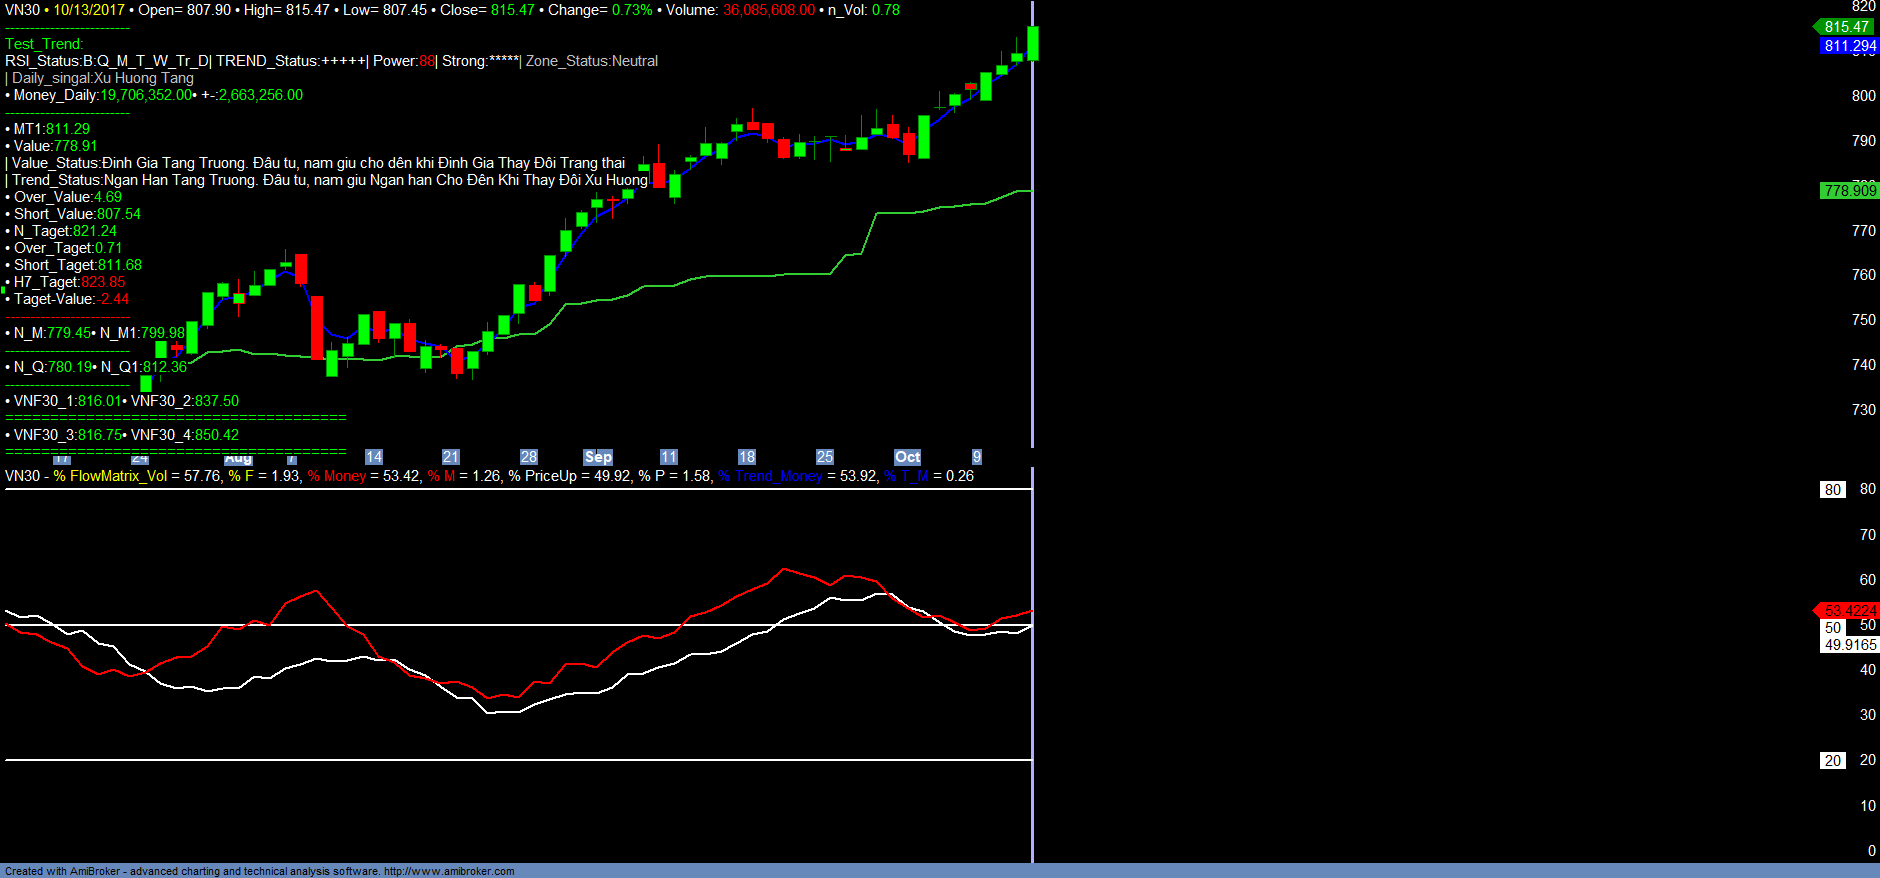This screenshot has width=1880, height=878.
Task: Click the date label 28 on time axis
Action: [529, 457]
